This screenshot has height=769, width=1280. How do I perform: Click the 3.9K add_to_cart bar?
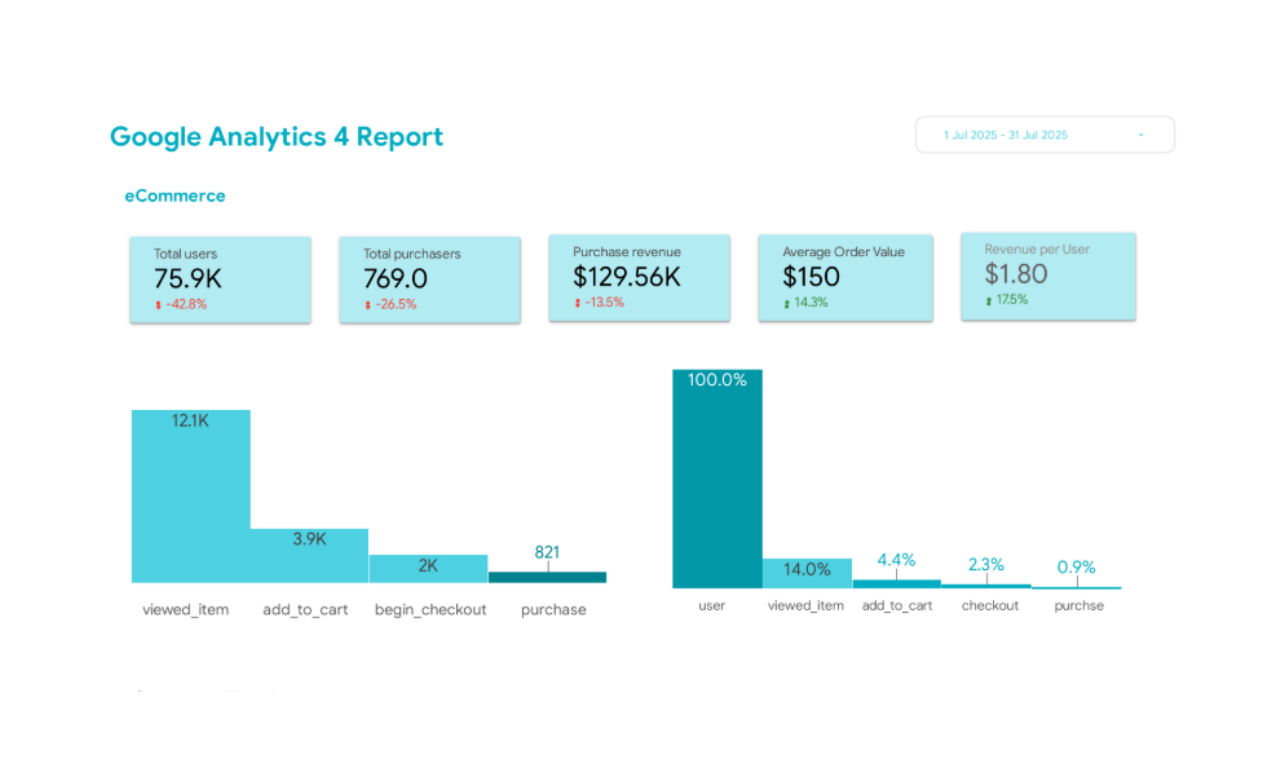309,558
